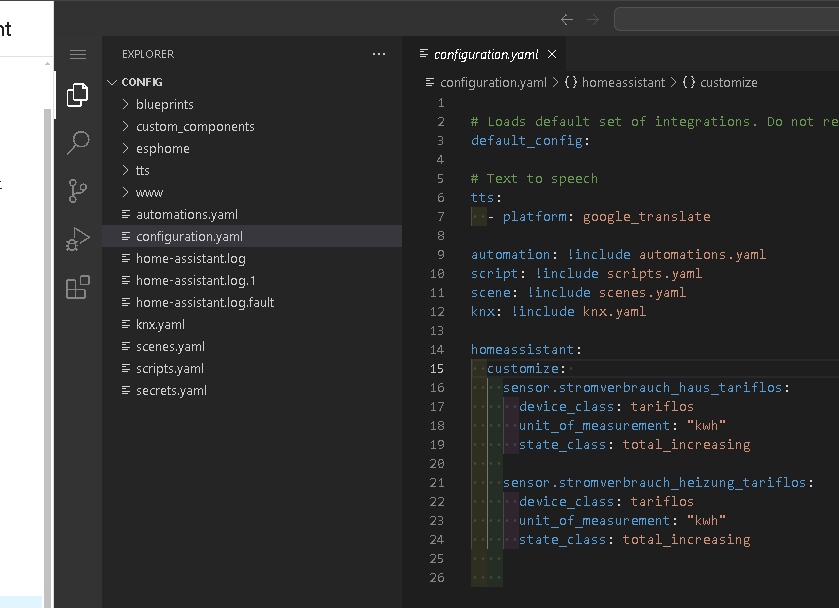Close the configuration.yaml tab
This screenshot has width=839, height=608.
(552, 54)
